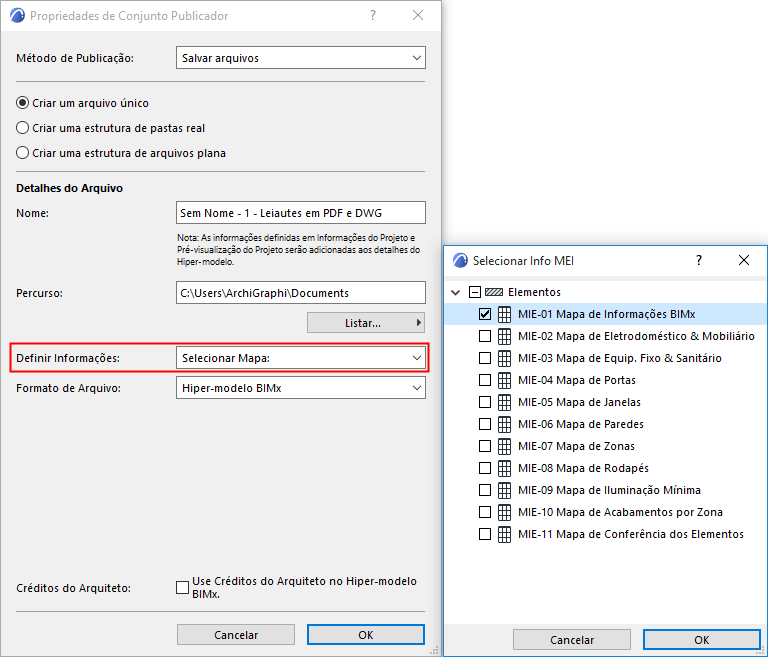Click the grid icon for MIE-08 Mapa de Rodapés
The height and width of the screenshot is (657, 768).
pos(504,468)
